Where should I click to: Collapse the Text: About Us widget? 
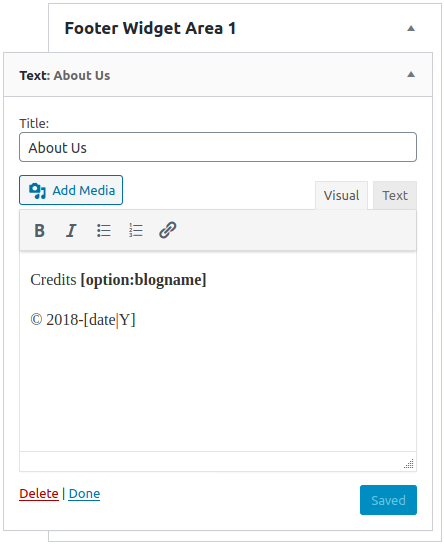[x=411, y=74]
